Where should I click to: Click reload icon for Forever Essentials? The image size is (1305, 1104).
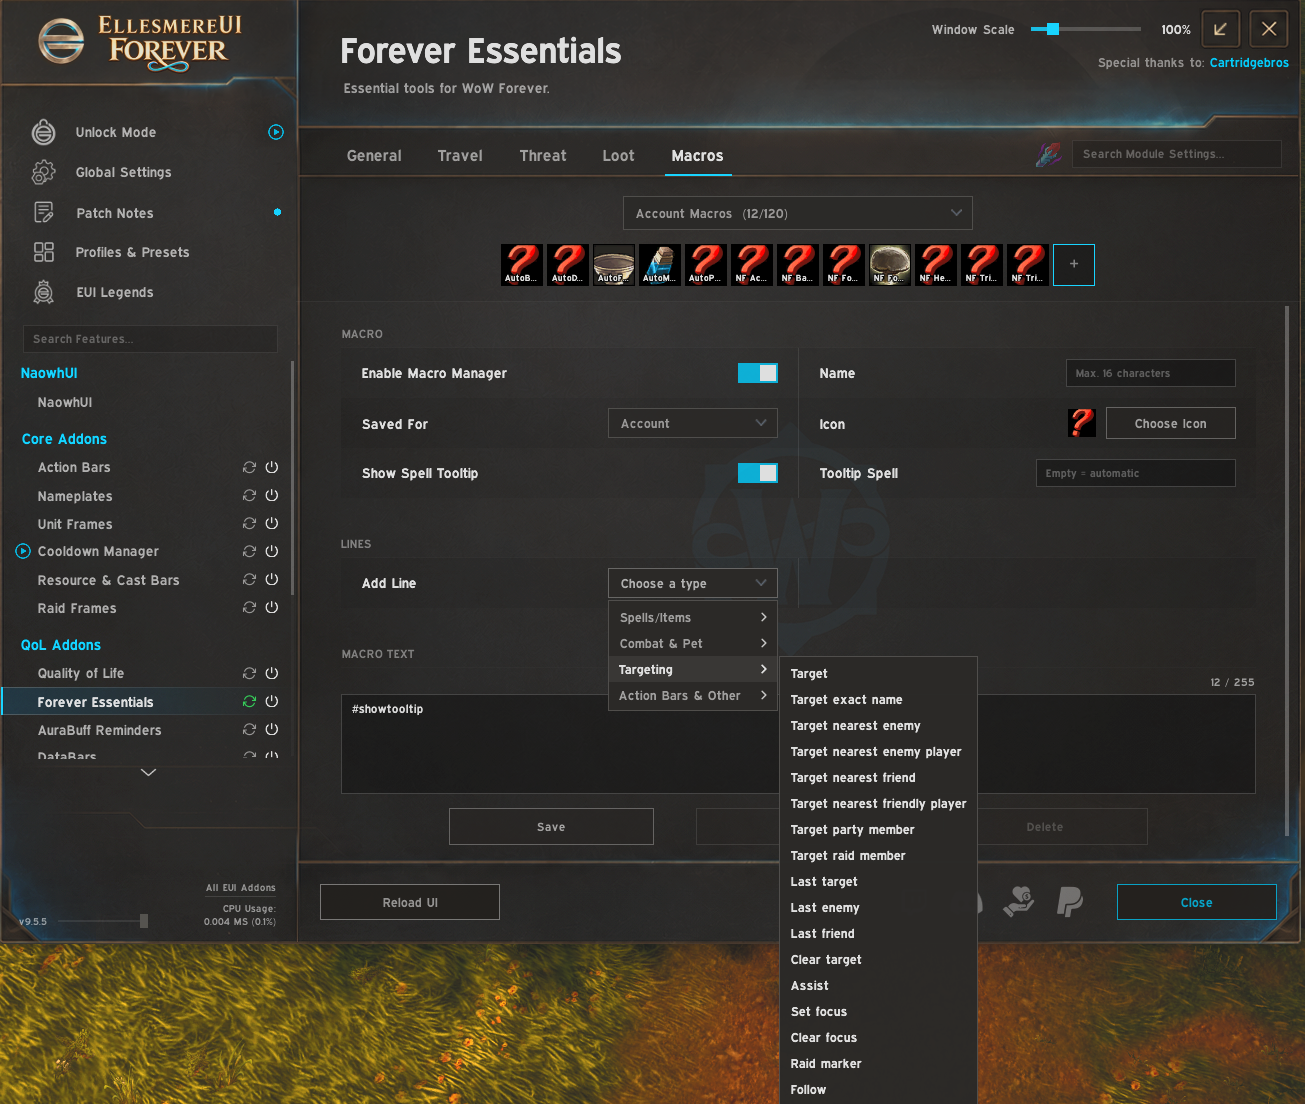point(249,701)
